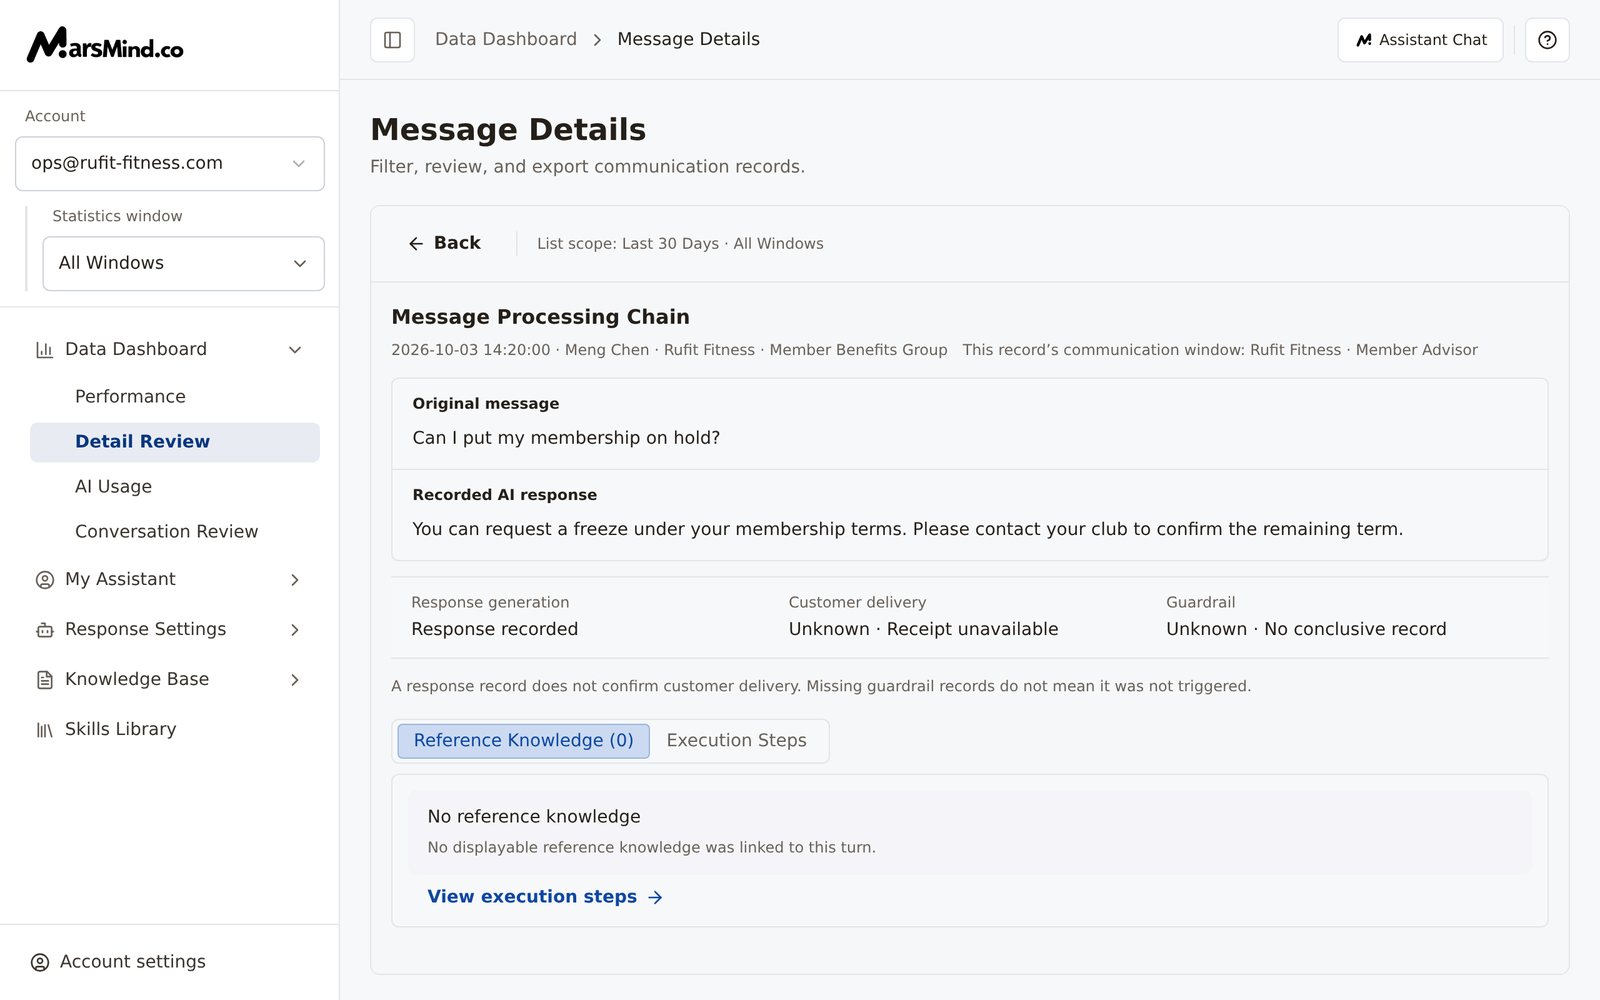Open the AI Usage menu item

tap(175, 487)
